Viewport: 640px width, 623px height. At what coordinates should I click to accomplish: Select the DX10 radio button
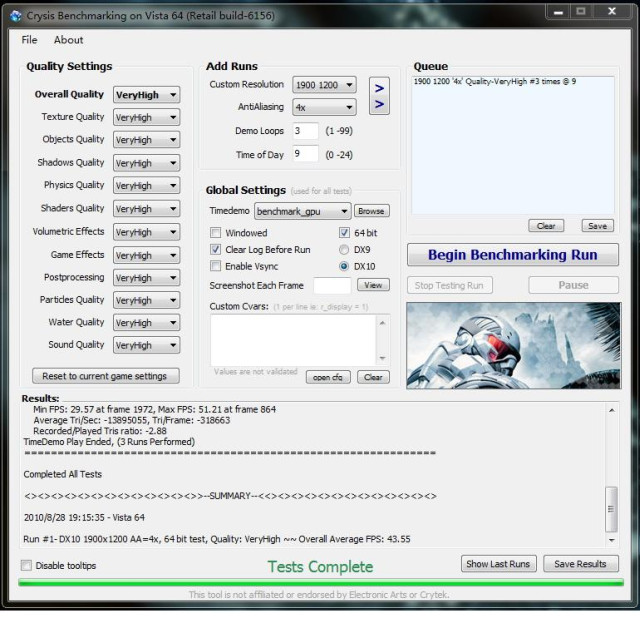tap(344, 266)
